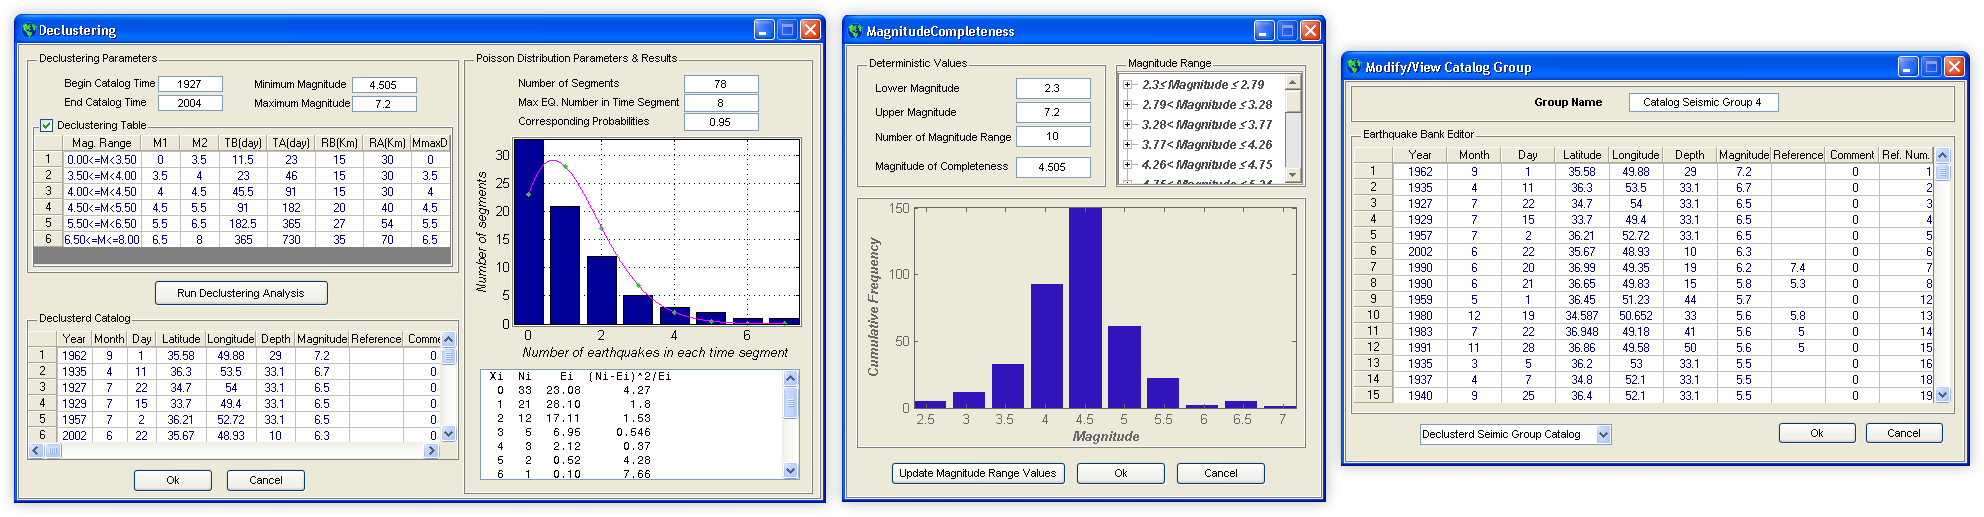Click the Modify/View Catalog Group title icon
The height and width of the screenshot is (517, 1984).
1355,67
